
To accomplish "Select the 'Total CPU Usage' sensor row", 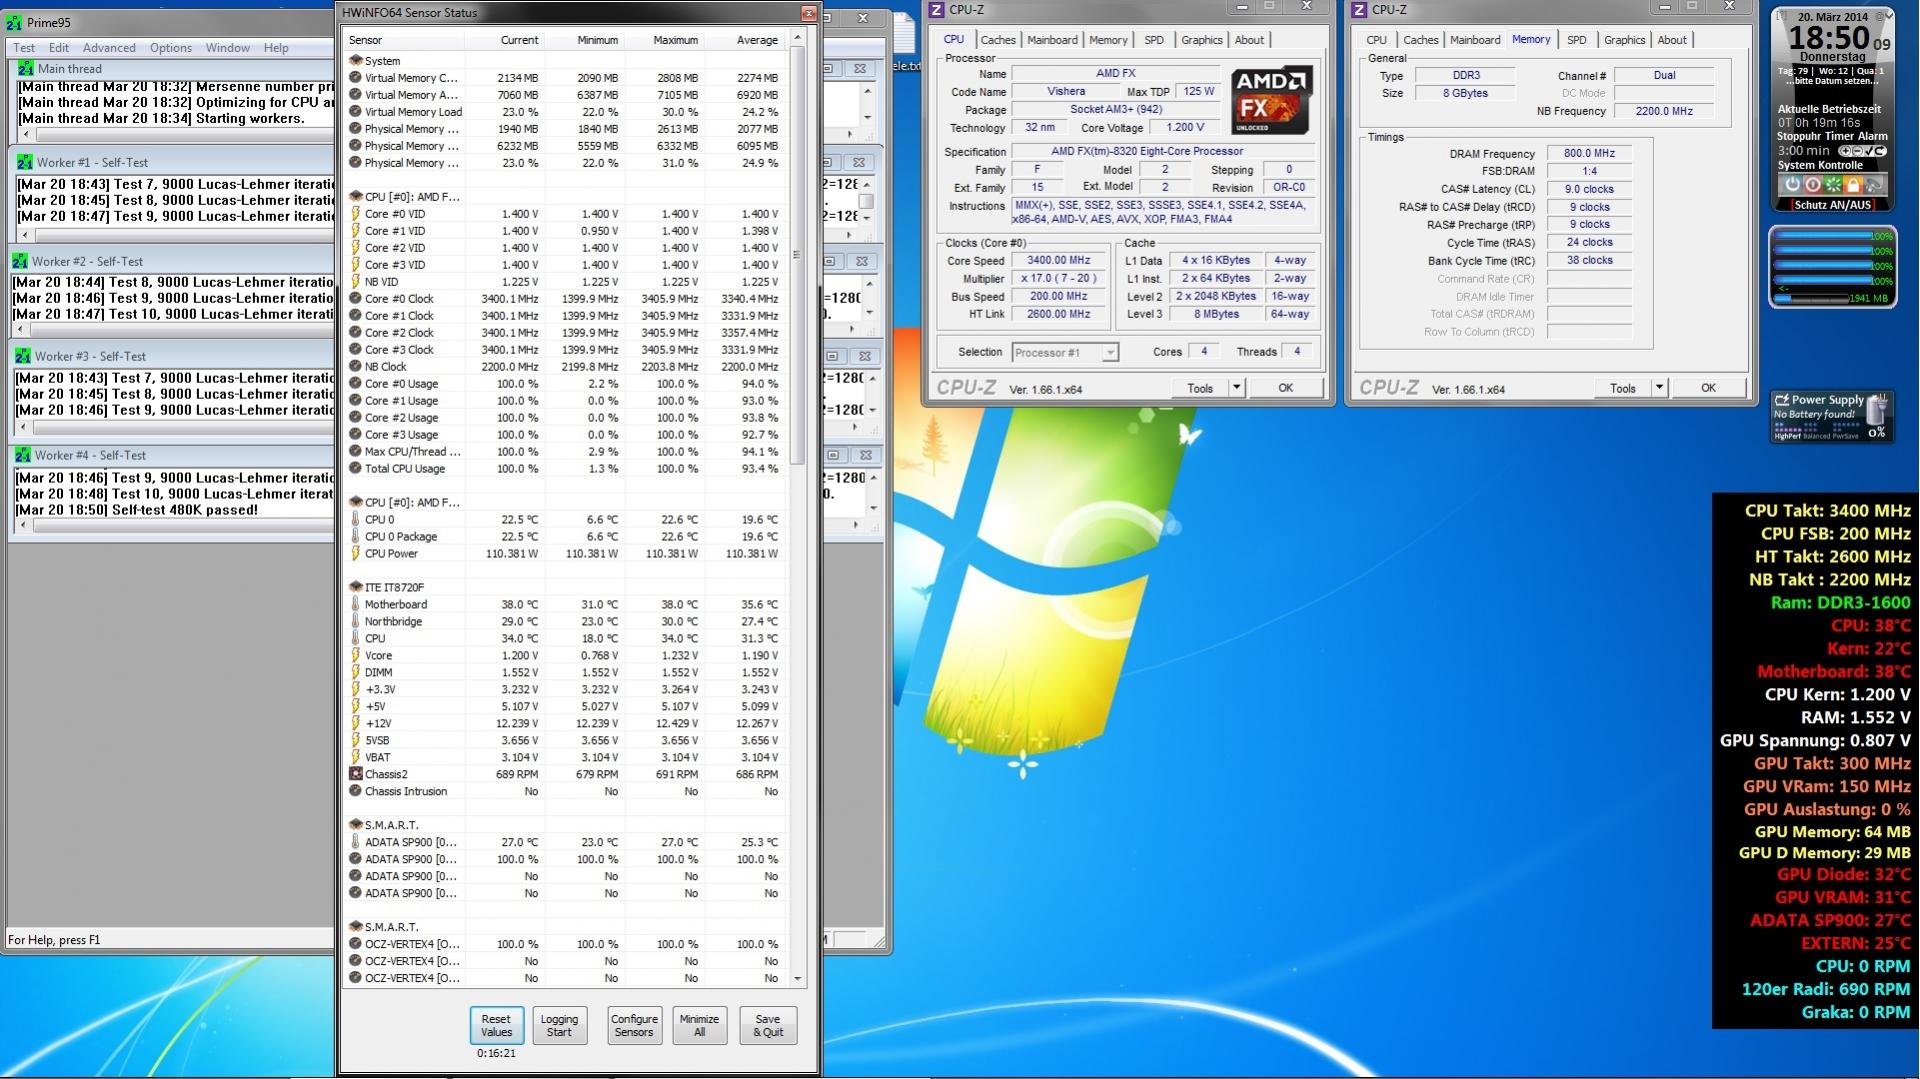I will 565,469.
